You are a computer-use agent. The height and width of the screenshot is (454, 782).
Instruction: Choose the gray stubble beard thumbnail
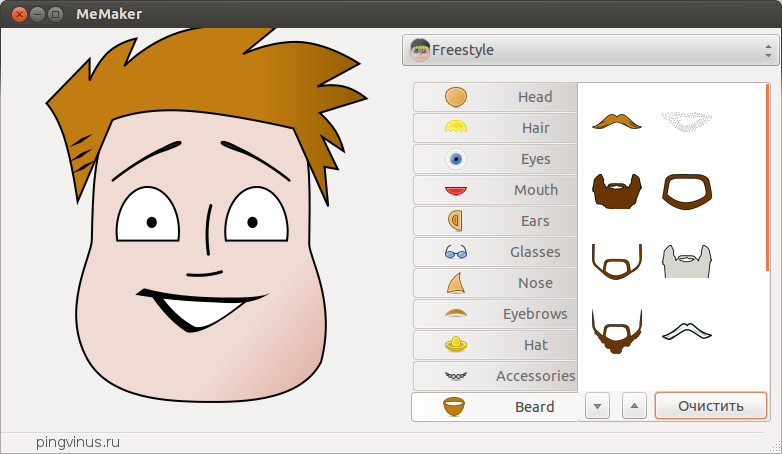pos(687,121)
